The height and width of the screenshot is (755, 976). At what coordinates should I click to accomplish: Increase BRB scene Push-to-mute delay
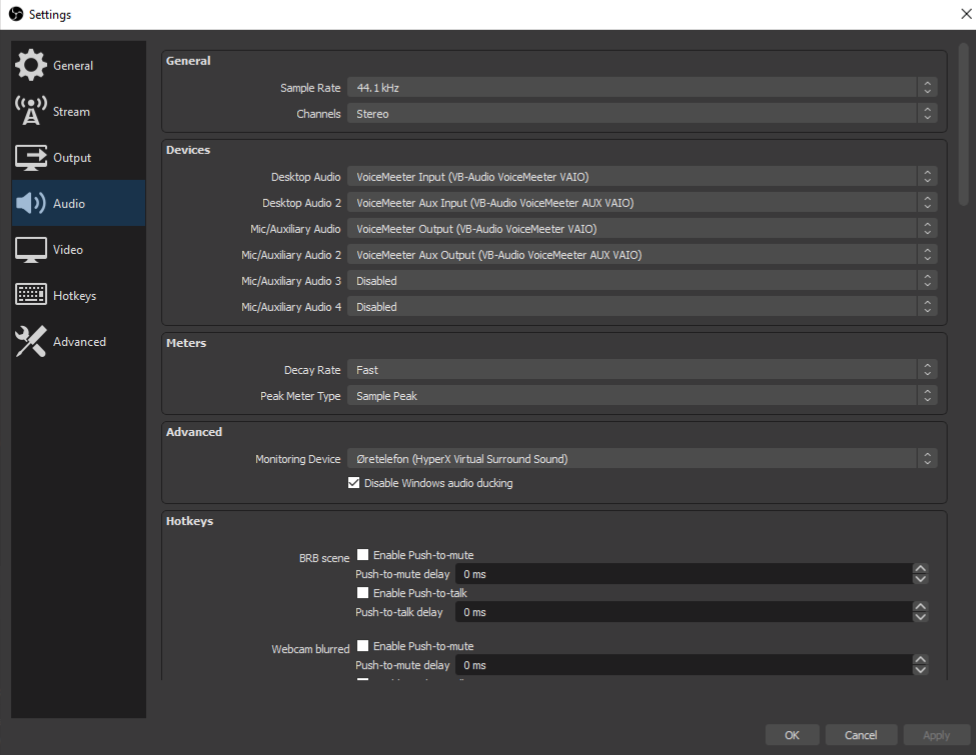(920, 568)
